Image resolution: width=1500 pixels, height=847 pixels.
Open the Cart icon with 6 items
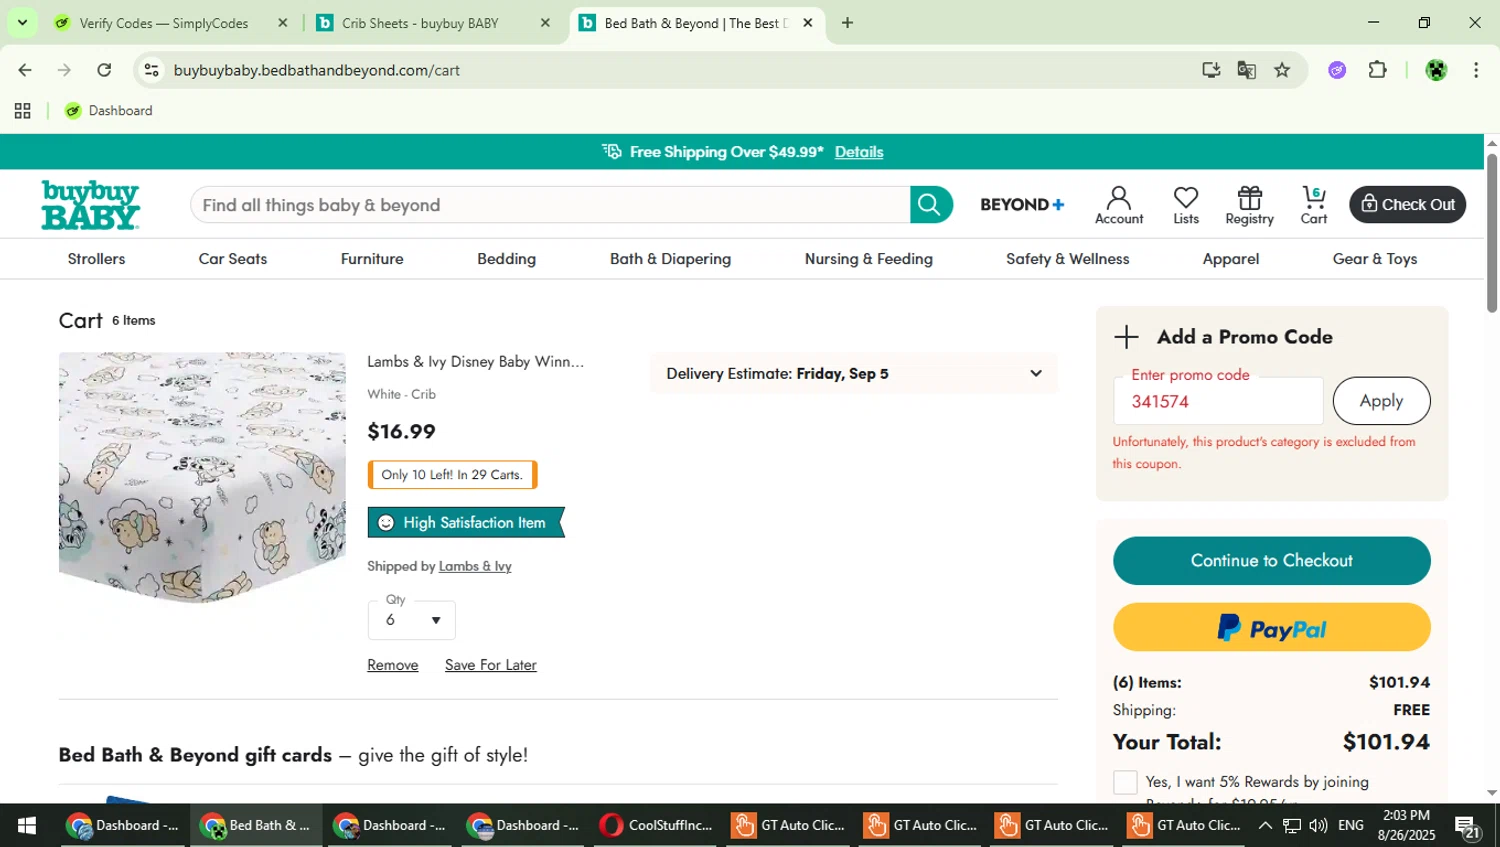[1314, 205]
